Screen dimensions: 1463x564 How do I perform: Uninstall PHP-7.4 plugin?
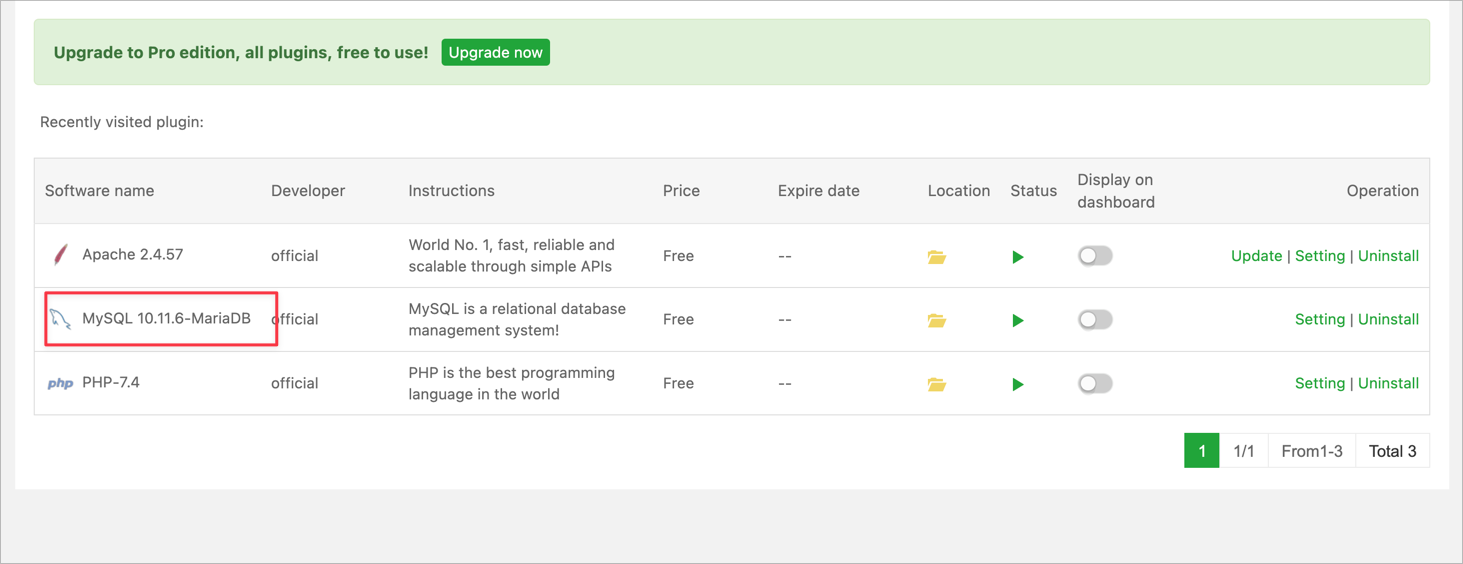[x=1388, y=384]
